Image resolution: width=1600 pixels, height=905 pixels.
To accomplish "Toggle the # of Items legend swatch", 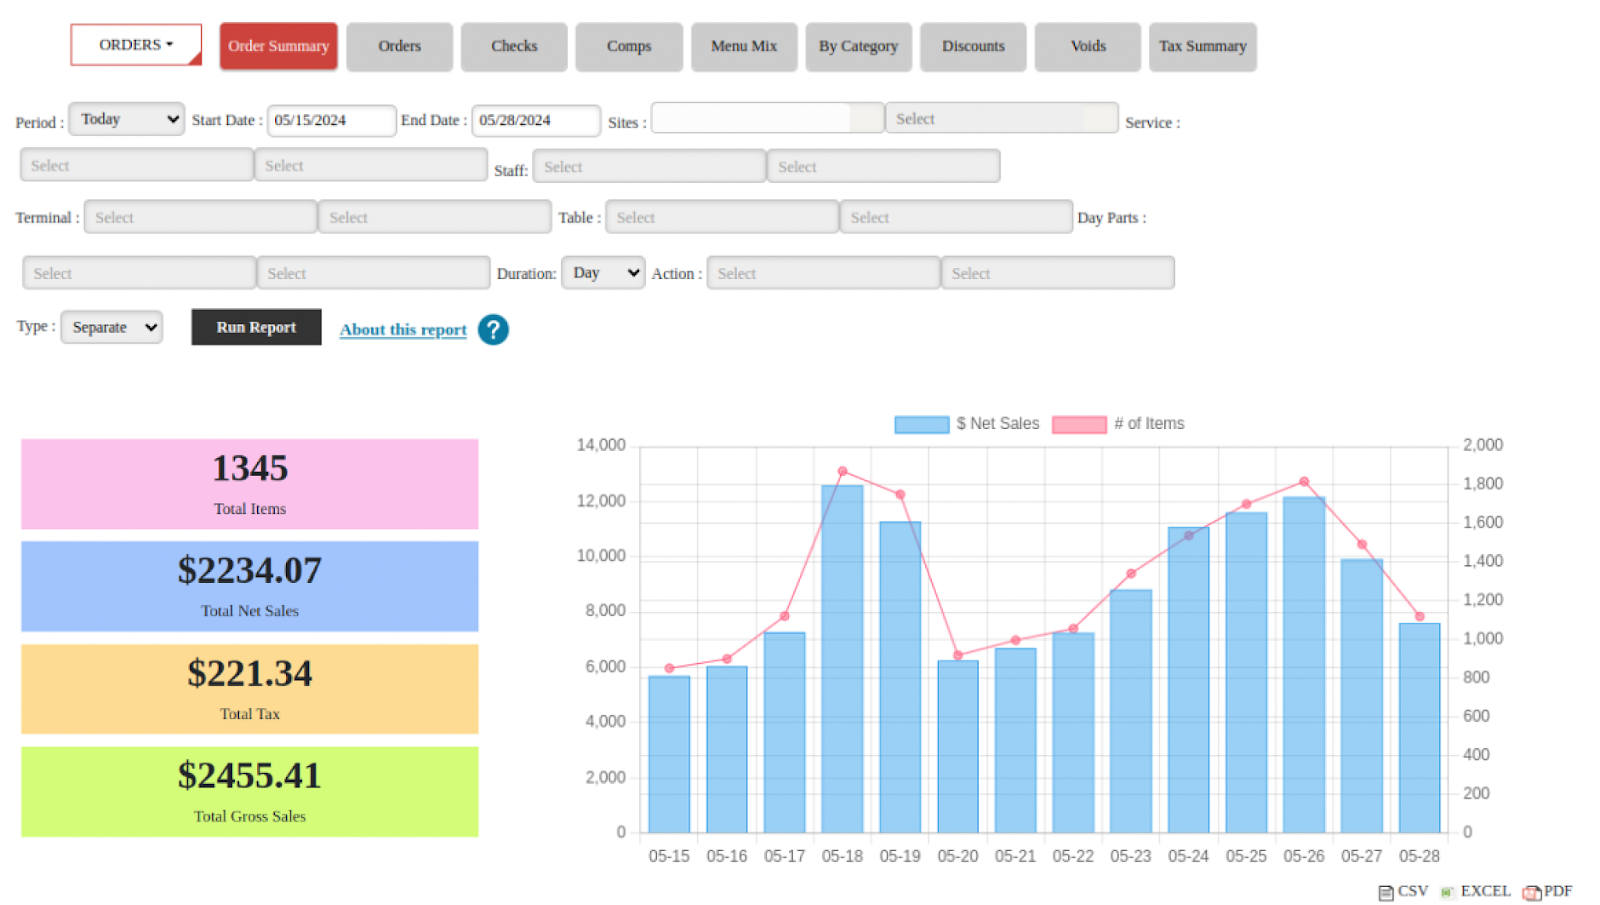I will click(x=1078, y=424).
